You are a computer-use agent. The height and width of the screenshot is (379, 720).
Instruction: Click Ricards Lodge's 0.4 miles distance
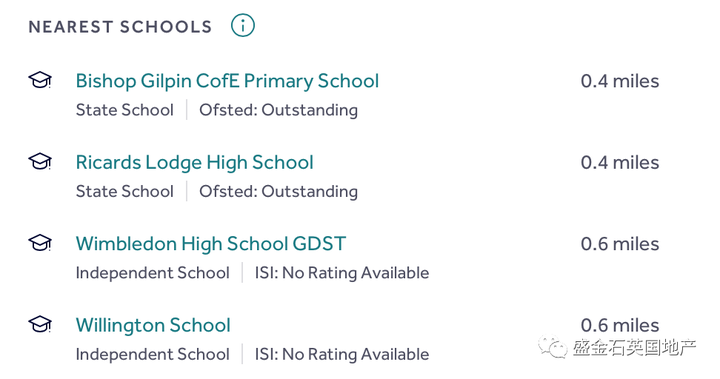[620, 163]
